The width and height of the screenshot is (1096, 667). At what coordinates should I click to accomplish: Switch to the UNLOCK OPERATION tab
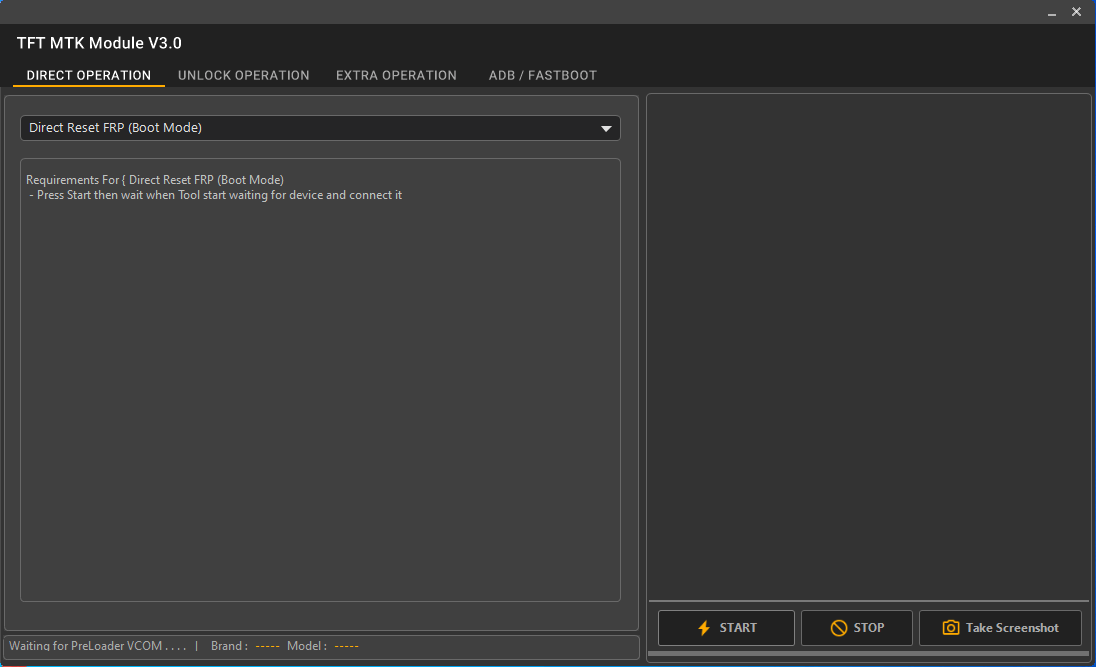click(x=244, y=75)
